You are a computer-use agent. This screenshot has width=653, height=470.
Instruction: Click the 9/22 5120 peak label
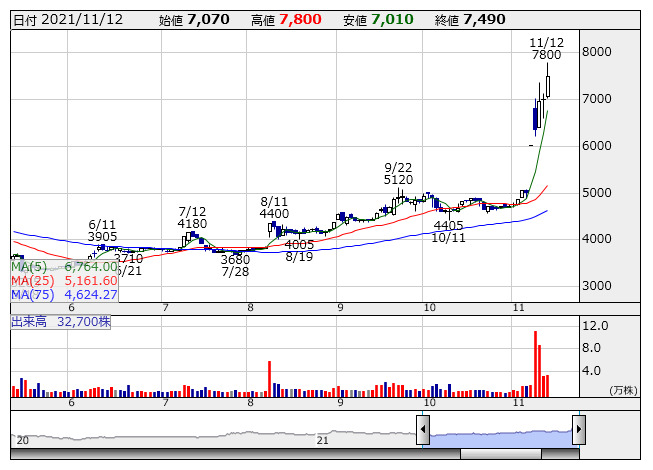click(399, 173)
